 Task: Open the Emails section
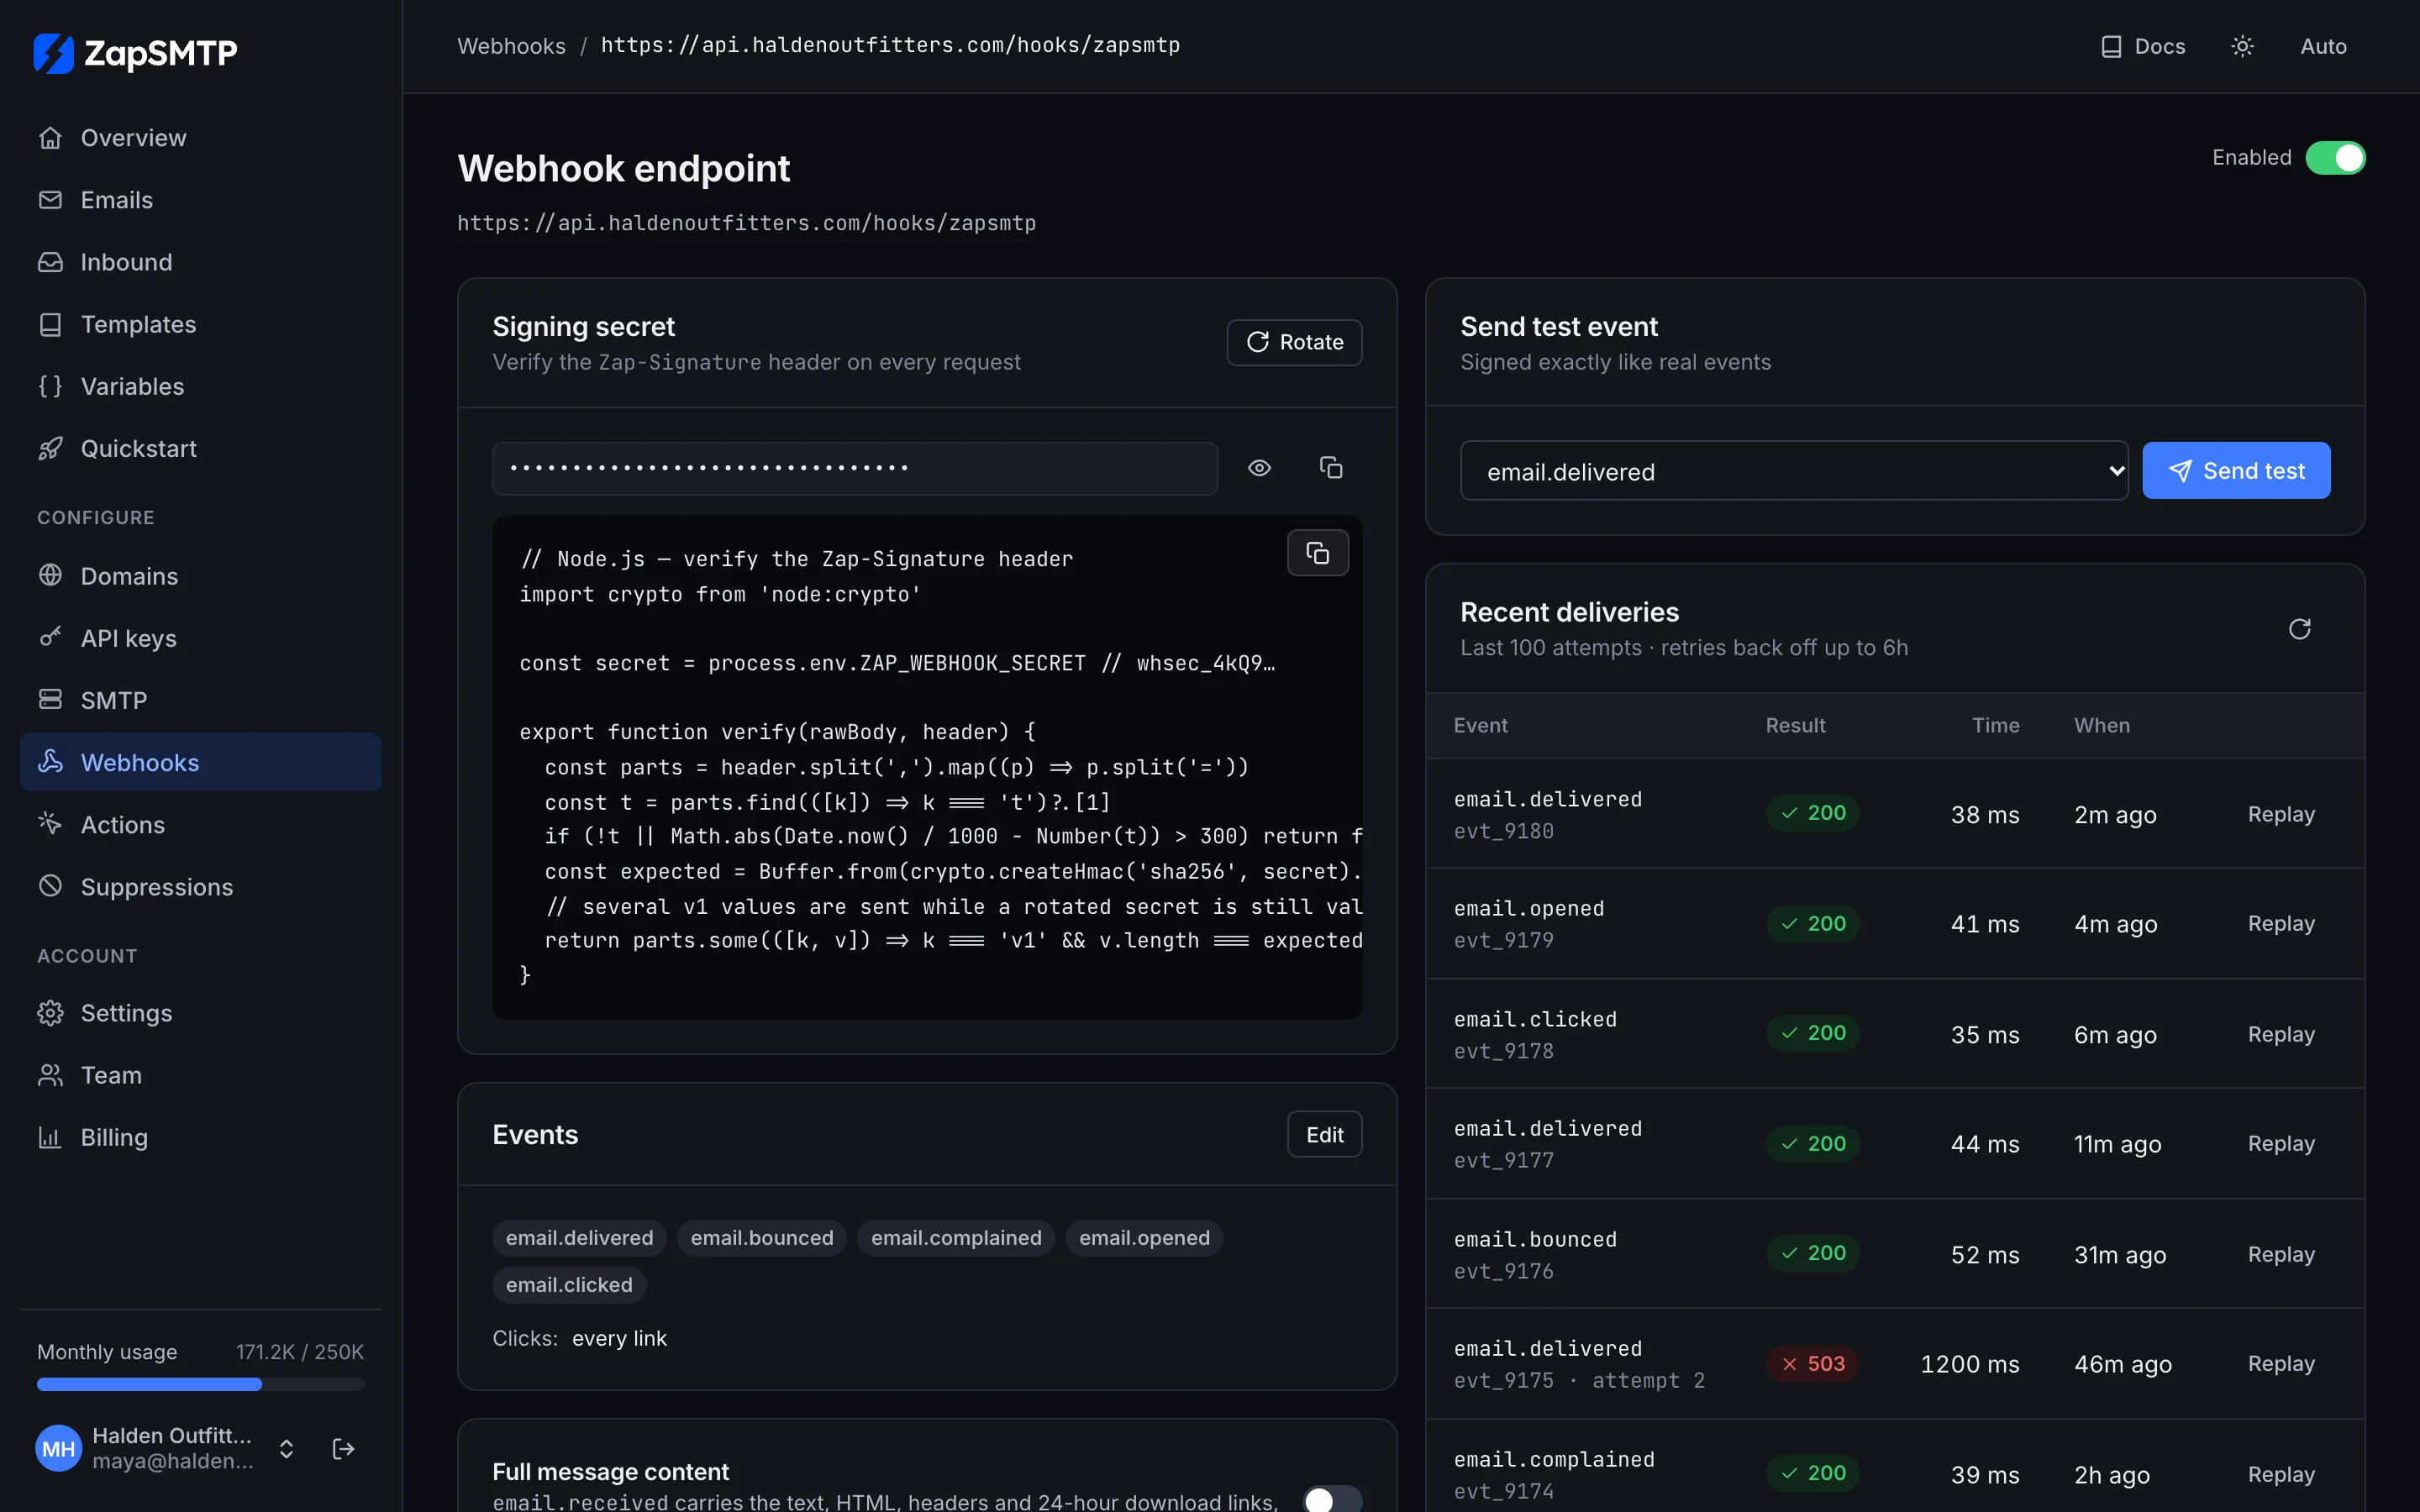200,200
